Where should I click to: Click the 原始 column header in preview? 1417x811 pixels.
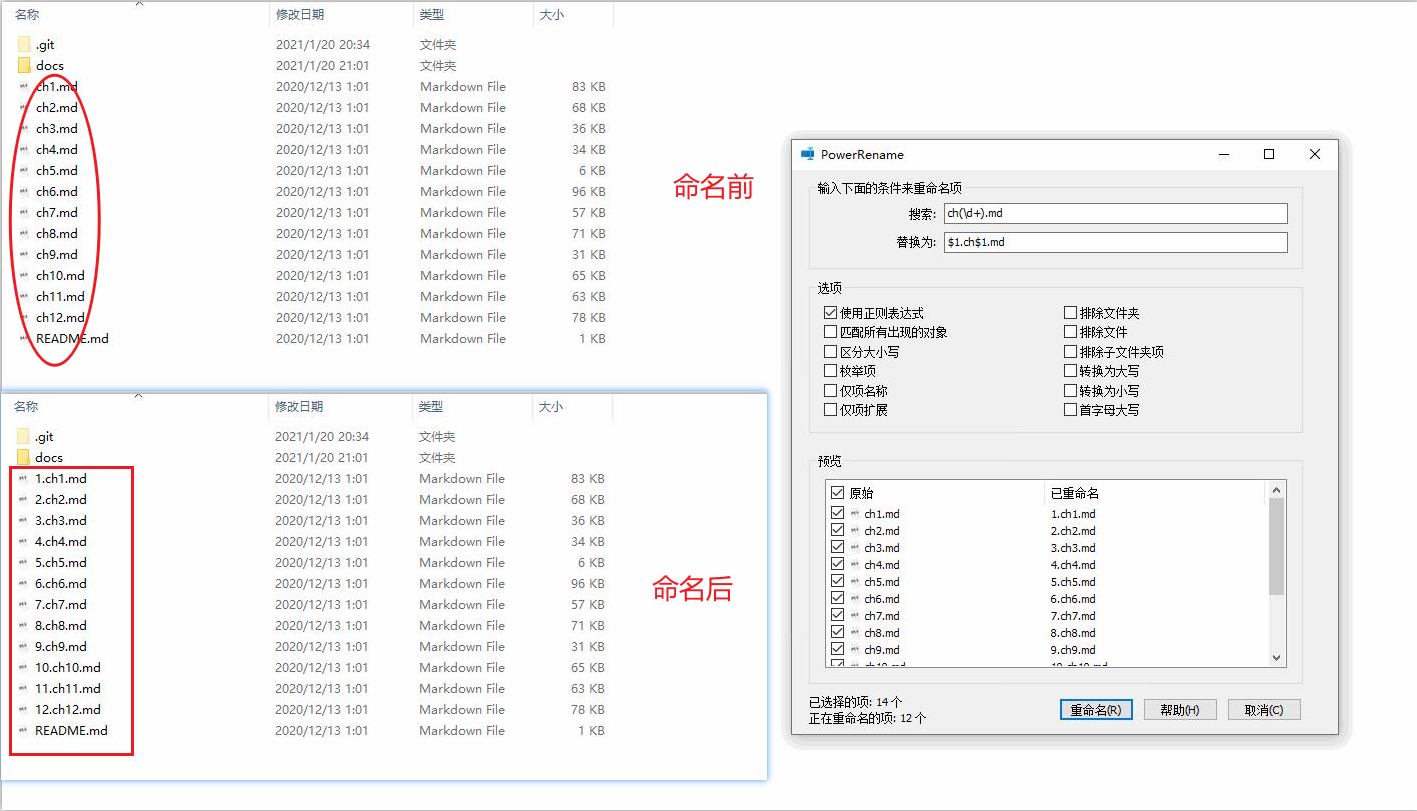pos(861,493)
